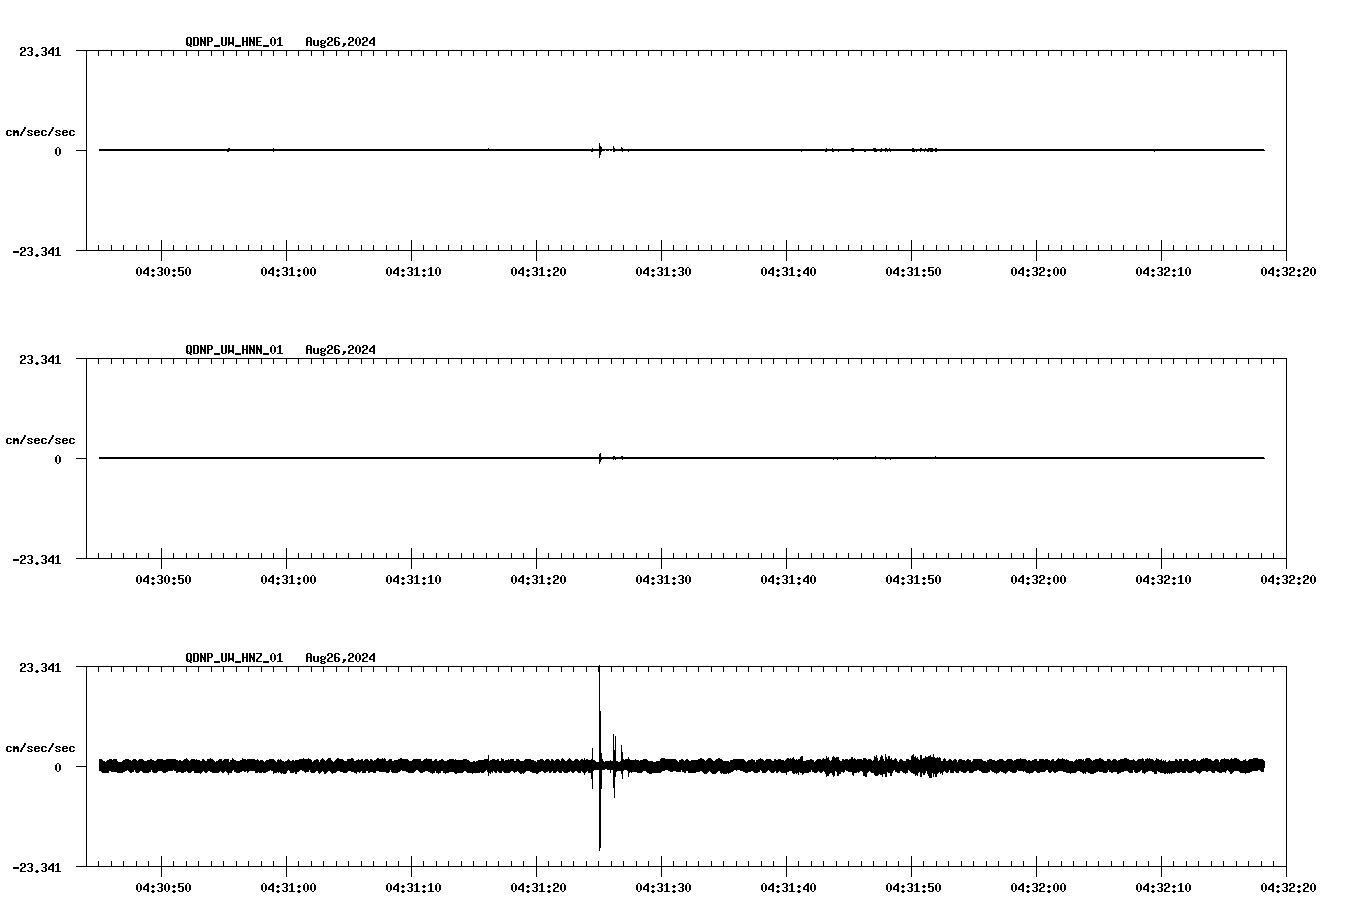Click the 04:32:10 time label under HNZ plot

(x=1163, y=888)
